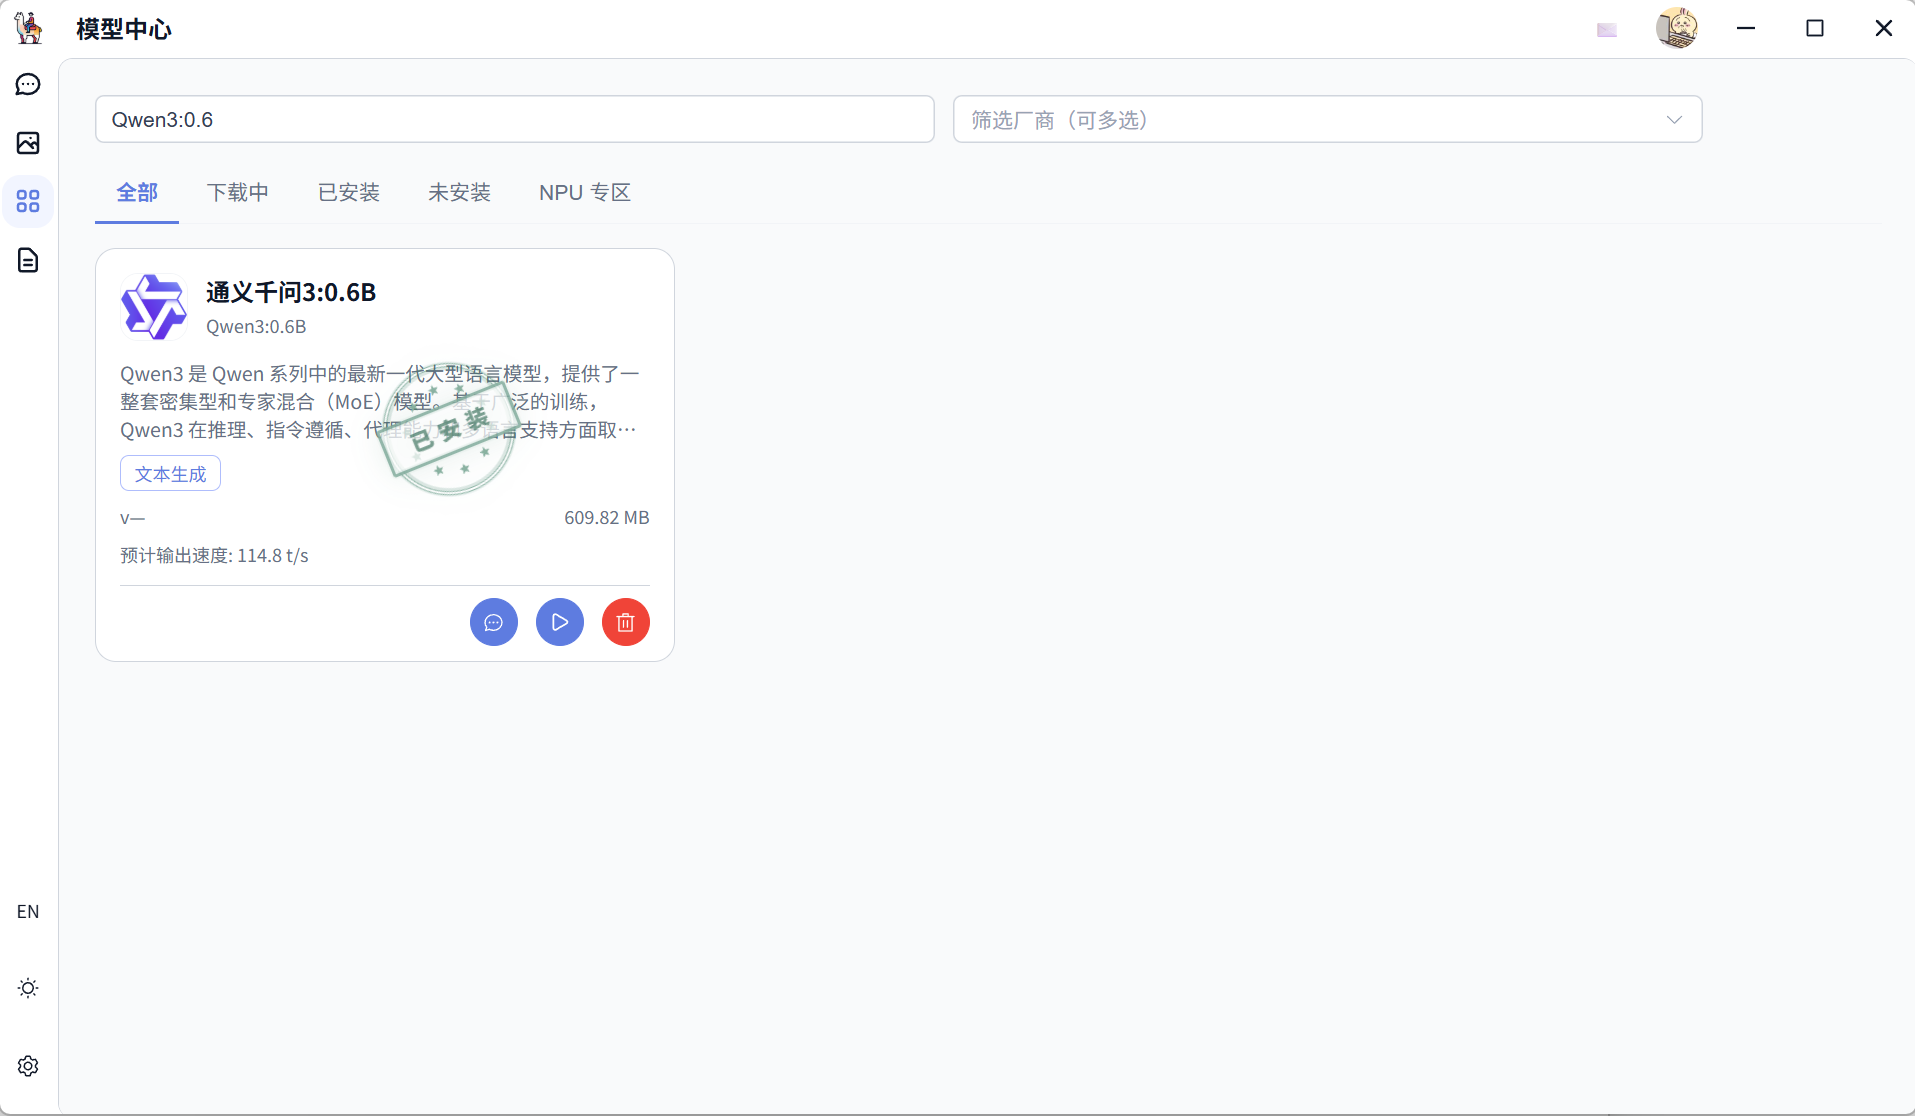This screenshot has width=1915, height=1116.
Task: Click the vendor filter chevron arrow
Action: point(1674,120)
